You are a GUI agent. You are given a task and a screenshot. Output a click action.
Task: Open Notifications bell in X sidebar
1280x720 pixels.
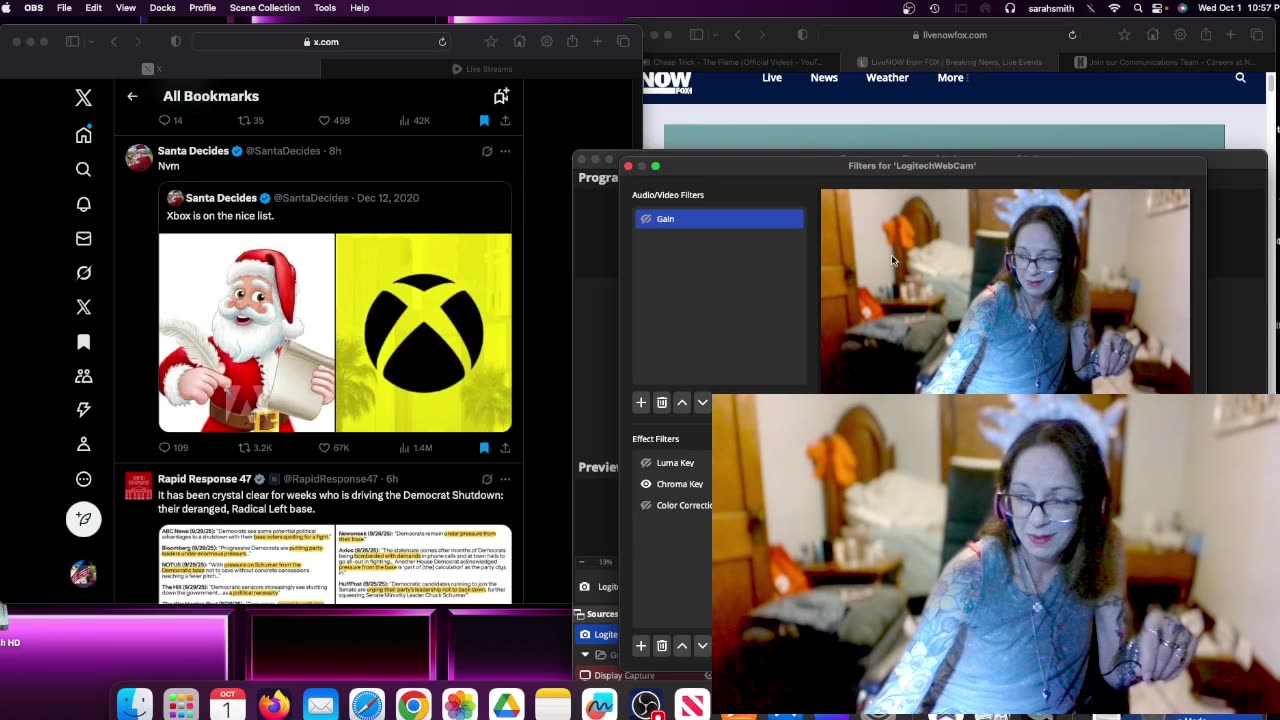click(84, 204)
